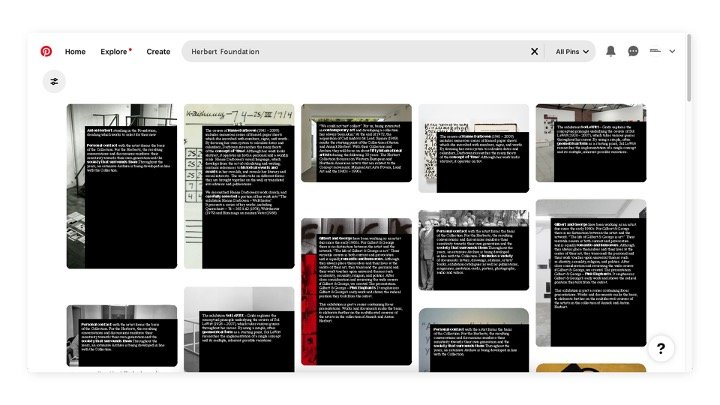This screenshot has height=405, width=720.
Task: Open the Home page
Action: pos(75,52)
